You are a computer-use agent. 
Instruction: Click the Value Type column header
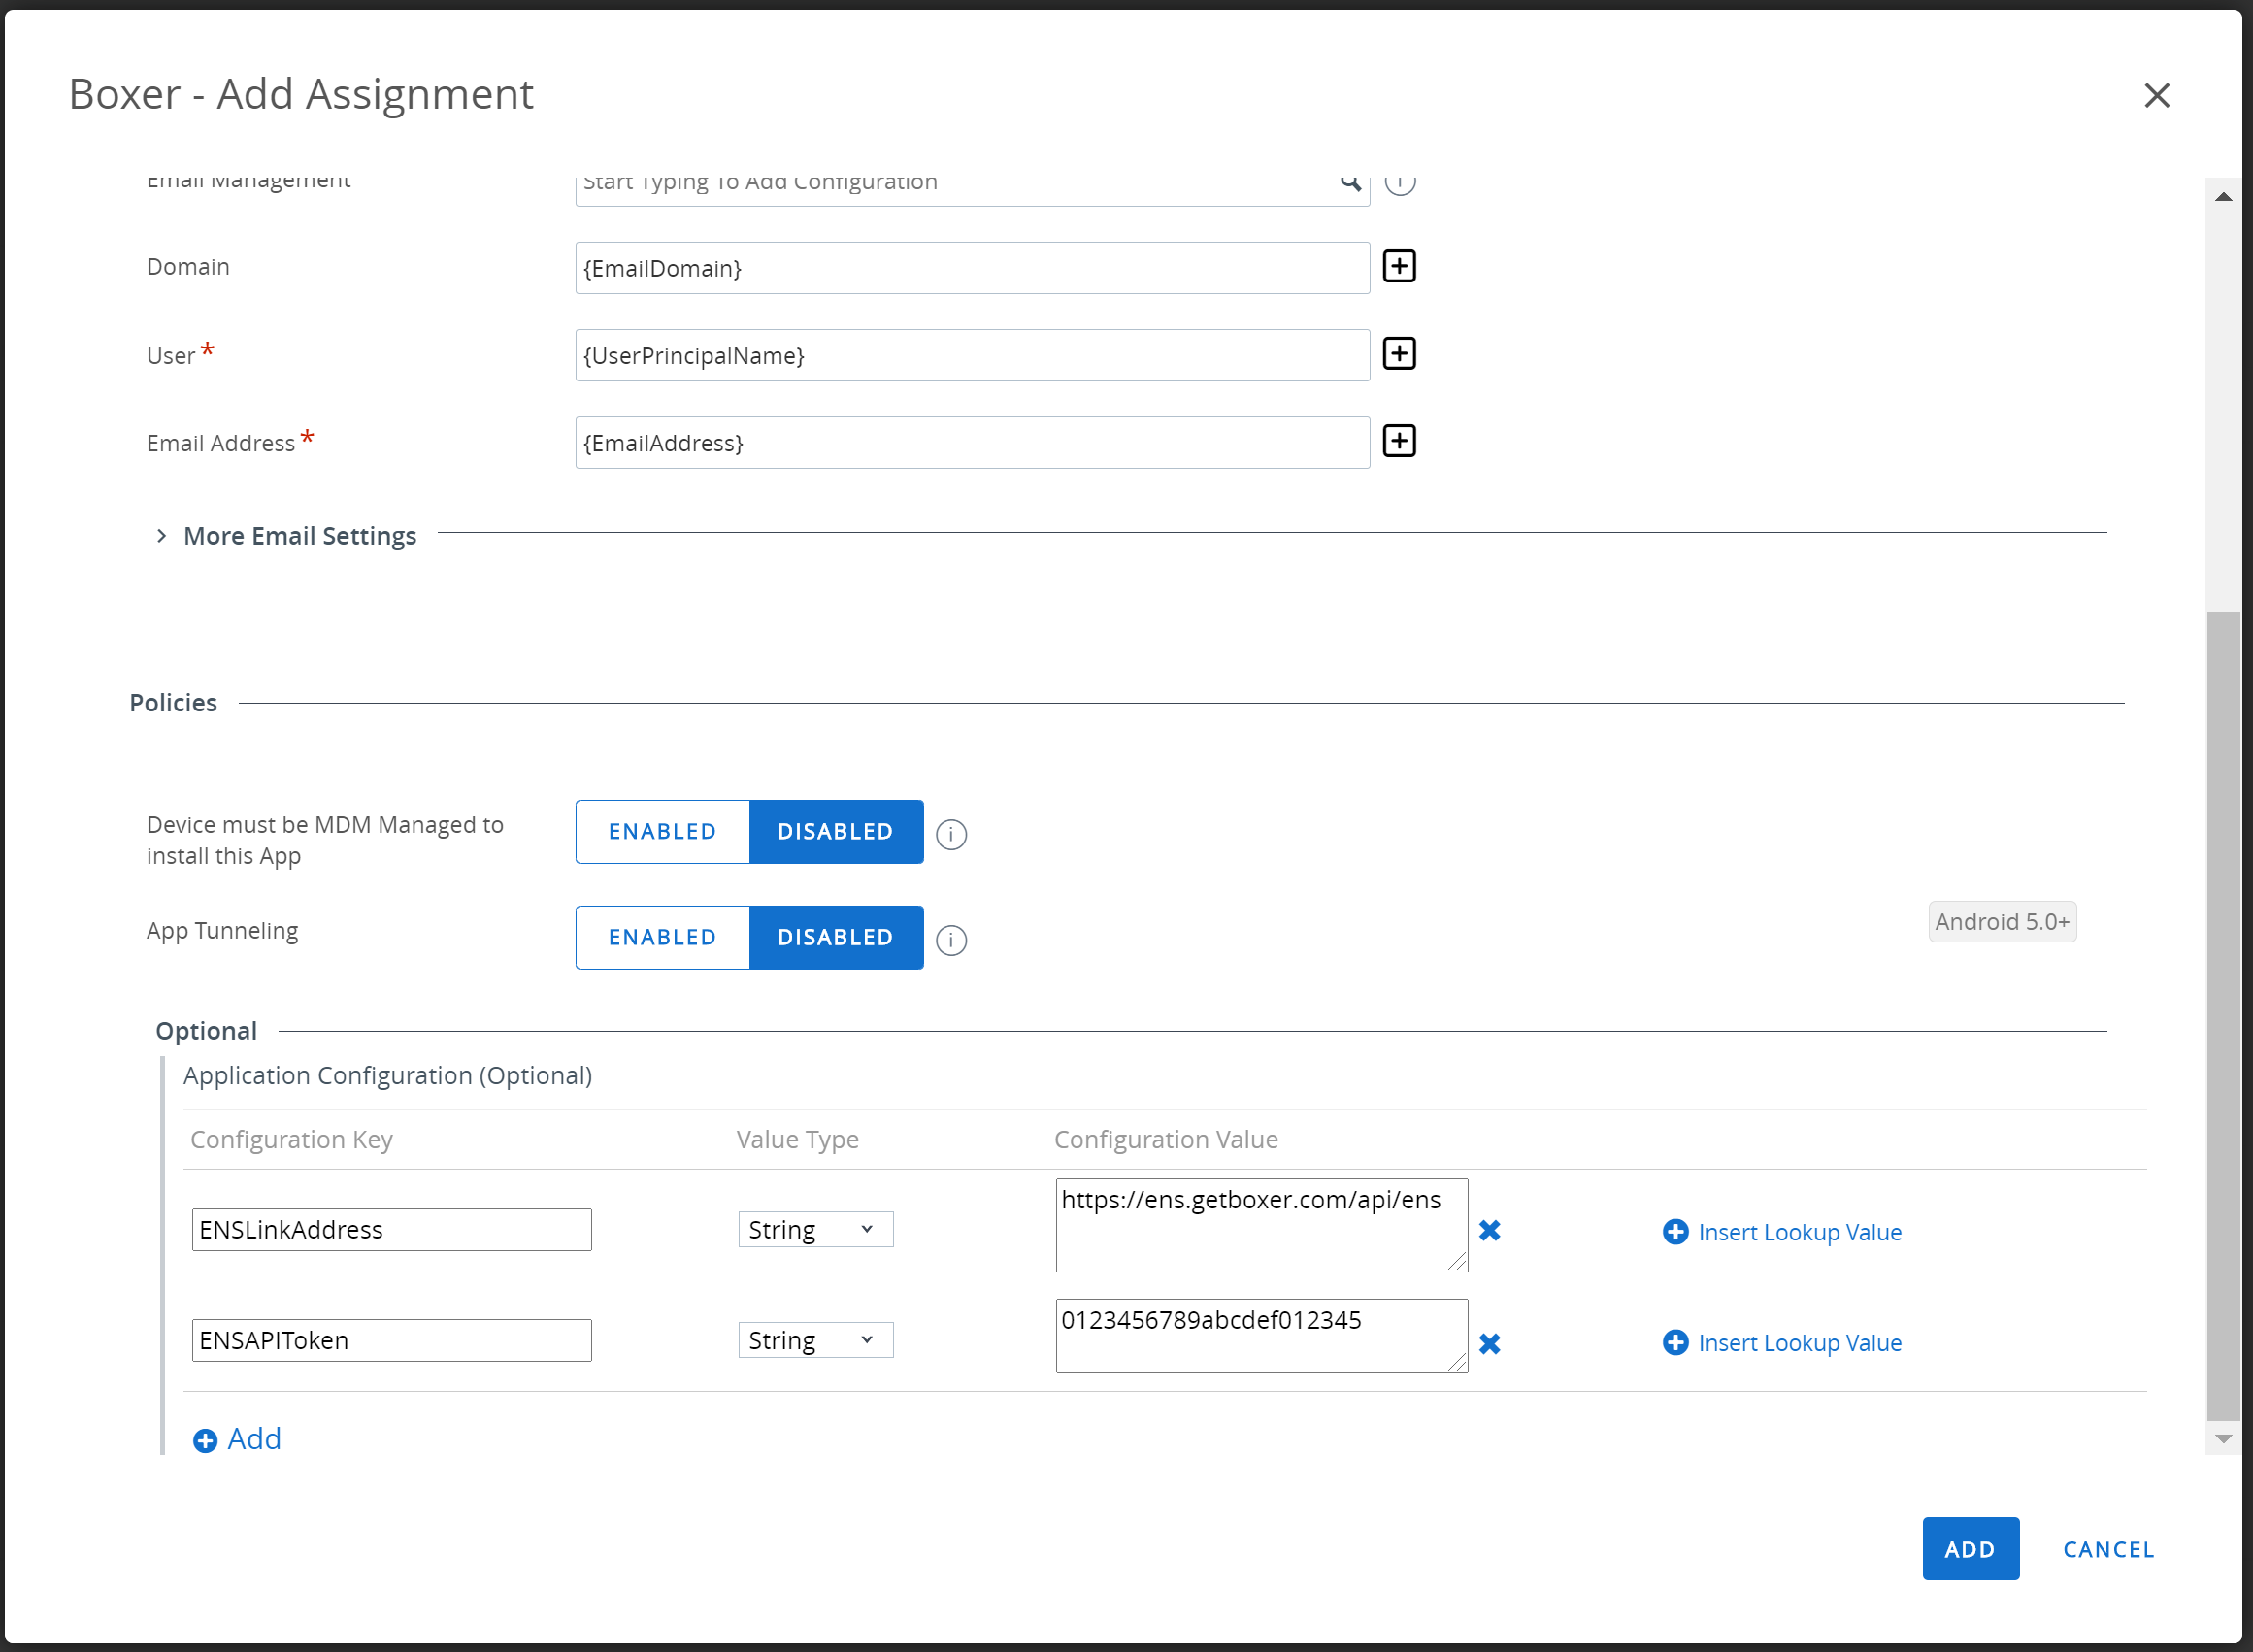tap(797, 1139)
